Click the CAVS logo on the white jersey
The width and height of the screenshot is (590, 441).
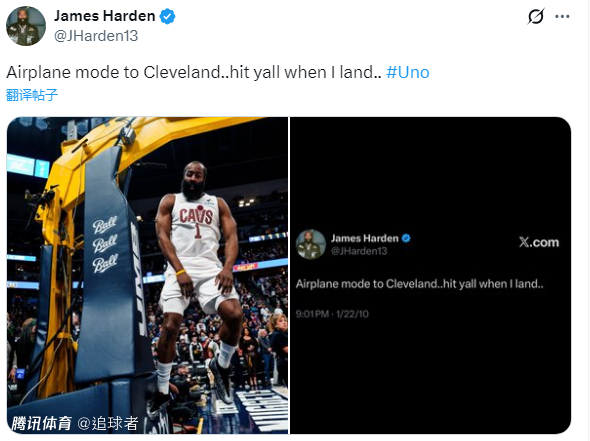pos(196,216)
